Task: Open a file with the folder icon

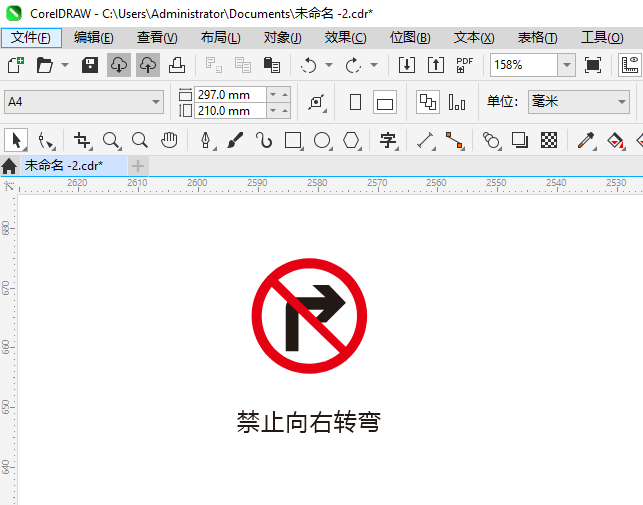Action: click(44, 65)
